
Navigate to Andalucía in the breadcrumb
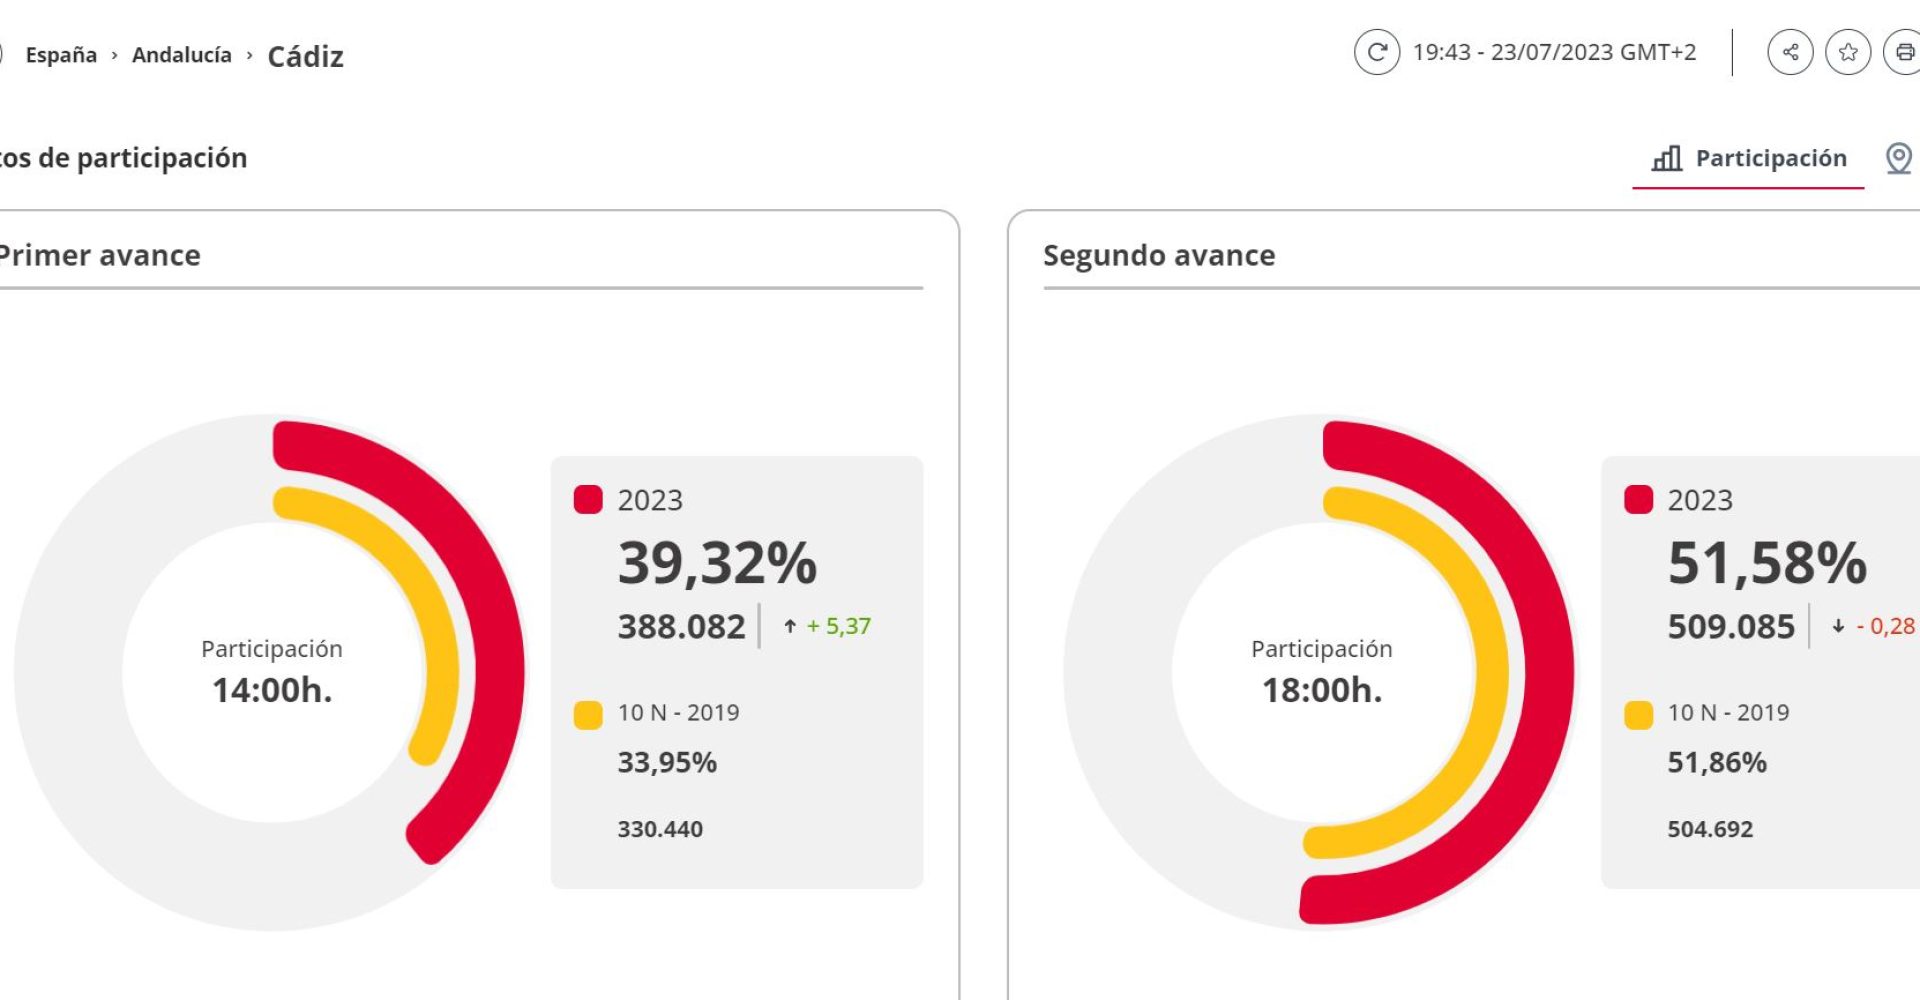(182, 55)
